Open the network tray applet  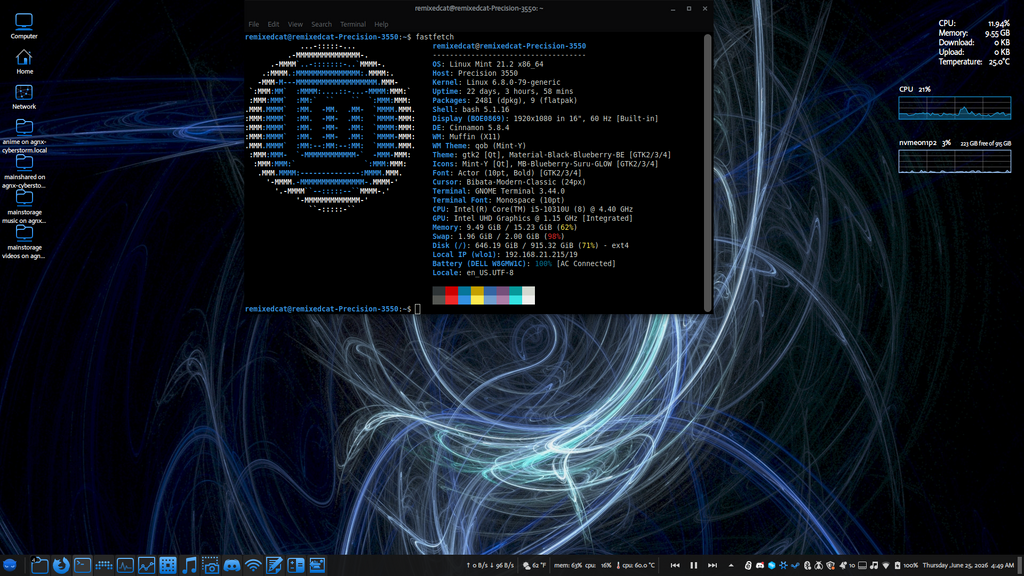pyautogui.click(x=886, y=565)
